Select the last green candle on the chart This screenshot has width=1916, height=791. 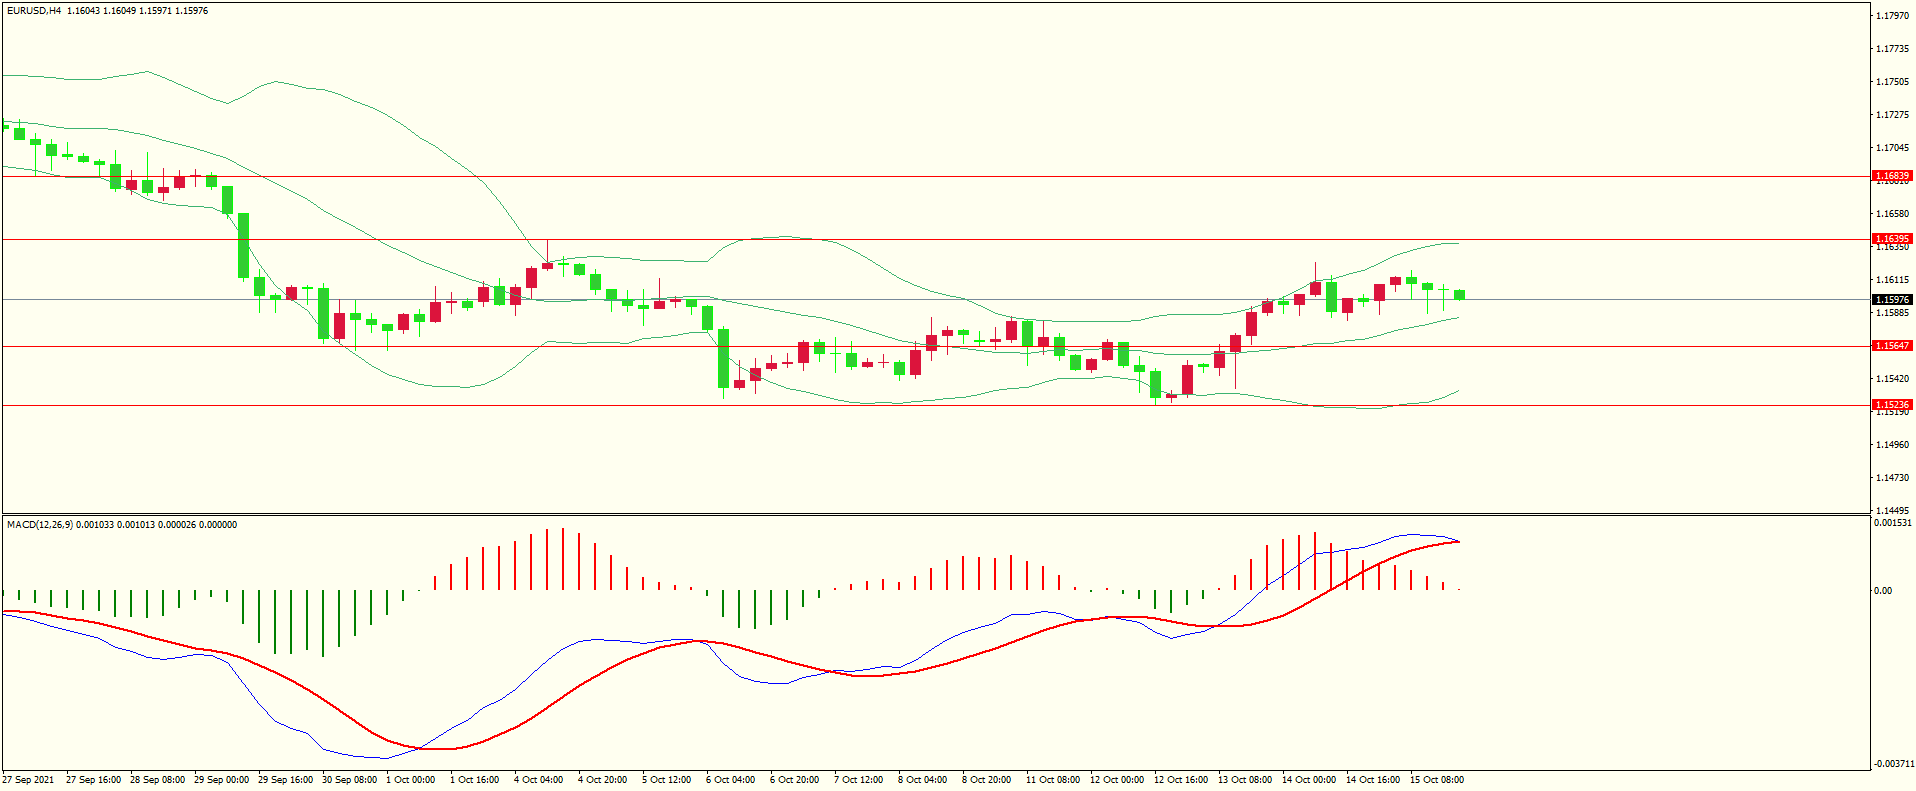[1460, 294]
